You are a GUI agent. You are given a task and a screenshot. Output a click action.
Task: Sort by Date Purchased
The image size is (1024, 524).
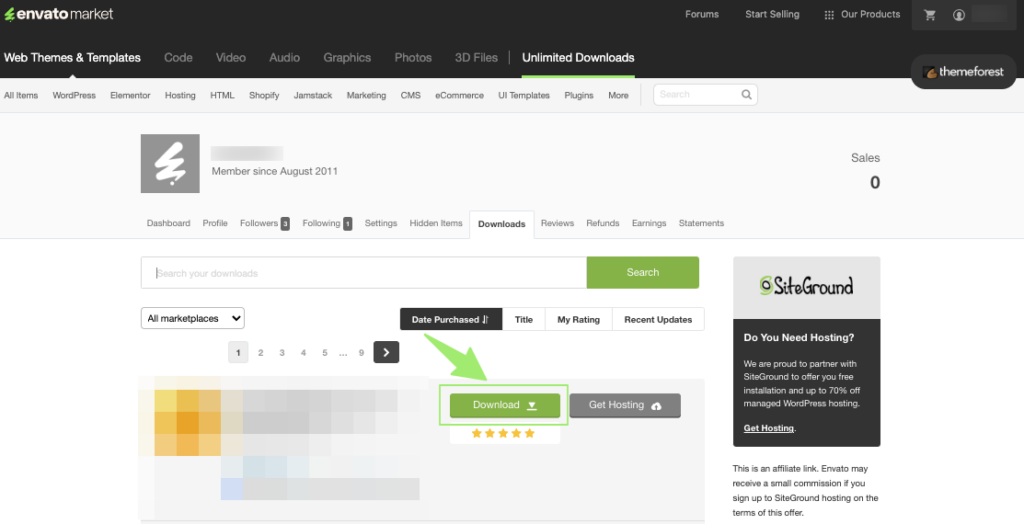[451, 319]
